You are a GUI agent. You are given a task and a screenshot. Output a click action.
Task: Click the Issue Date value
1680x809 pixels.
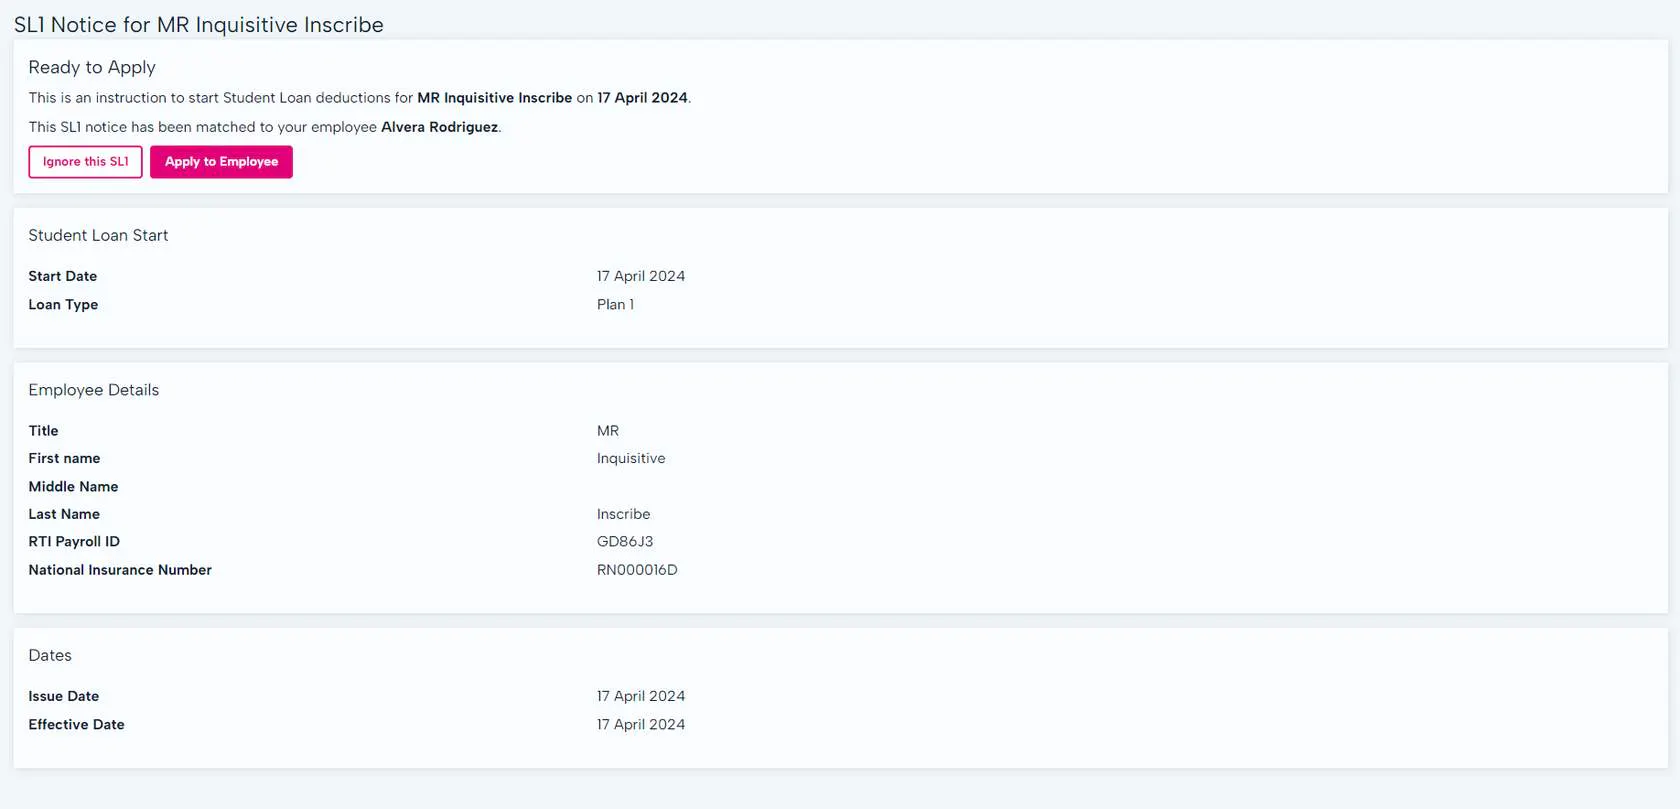640,696
